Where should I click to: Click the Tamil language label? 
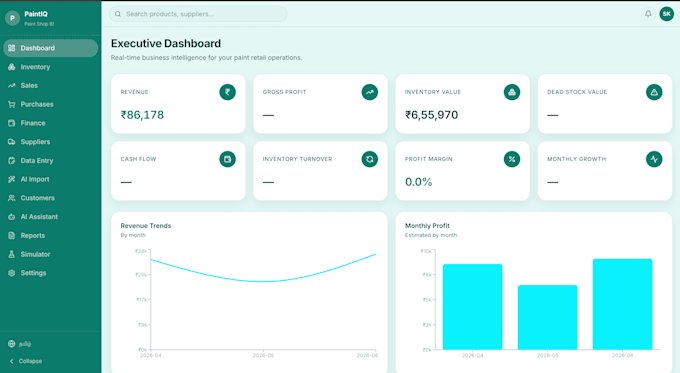coord(25,344)
